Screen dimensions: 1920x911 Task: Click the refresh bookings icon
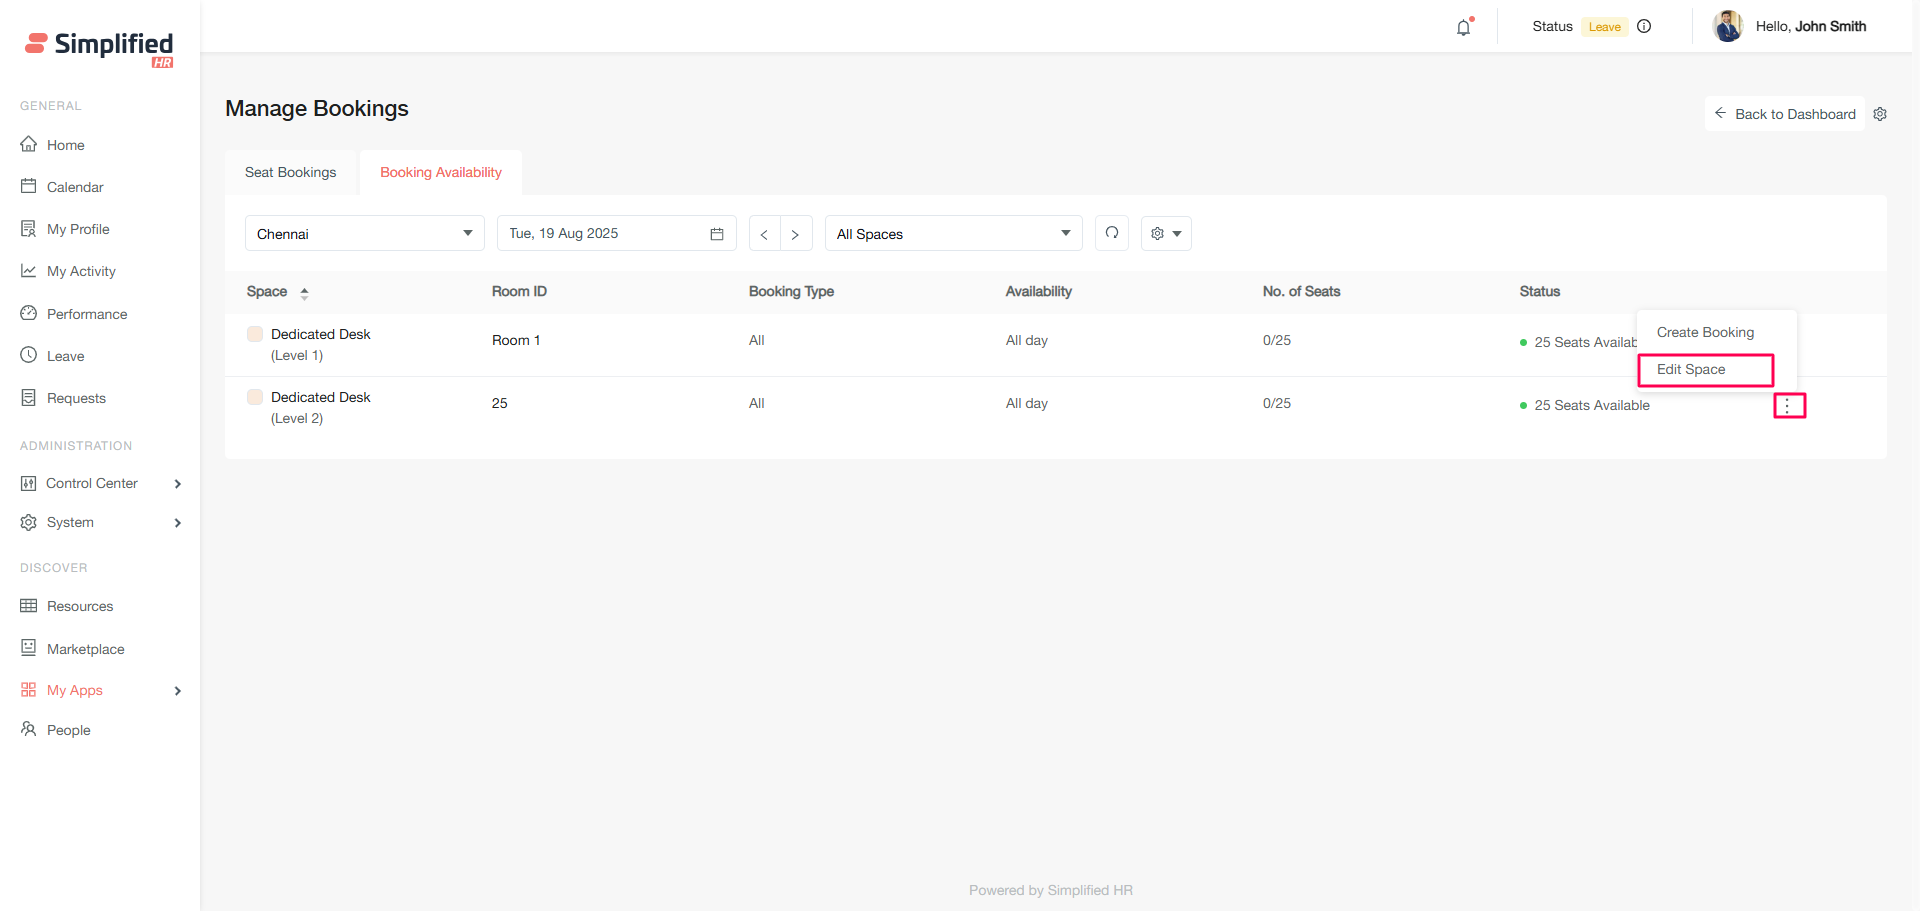point(1112,233)
